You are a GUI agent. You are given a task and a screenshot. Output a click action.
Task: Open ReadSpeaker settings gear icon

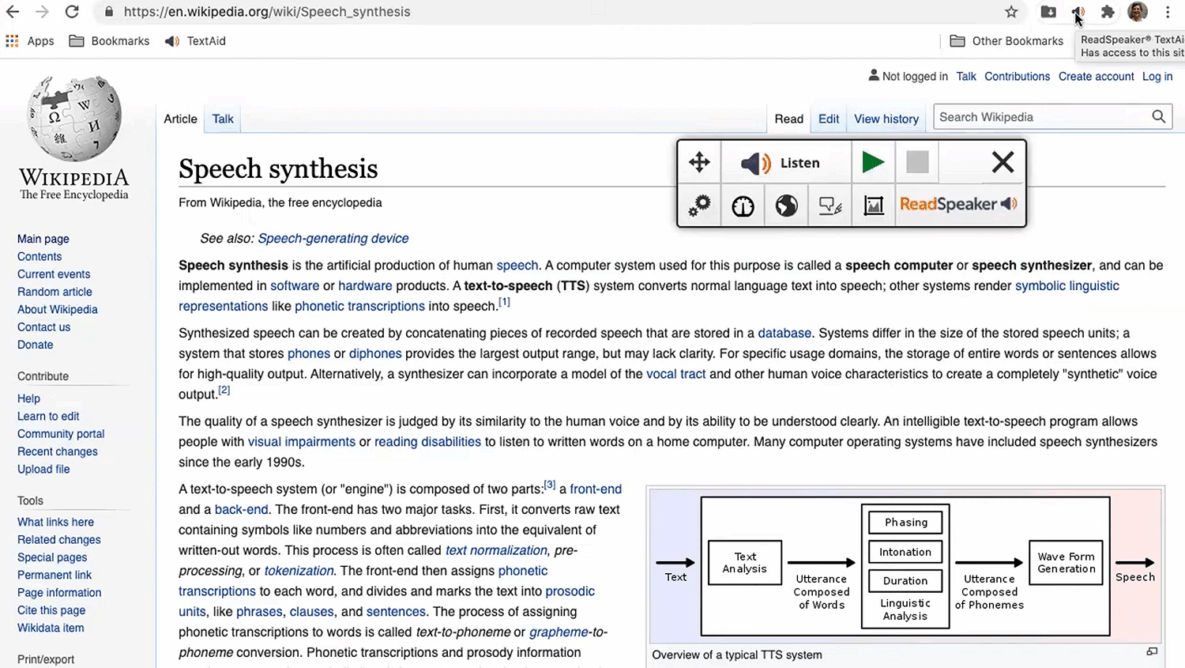(x=699, y=205)
